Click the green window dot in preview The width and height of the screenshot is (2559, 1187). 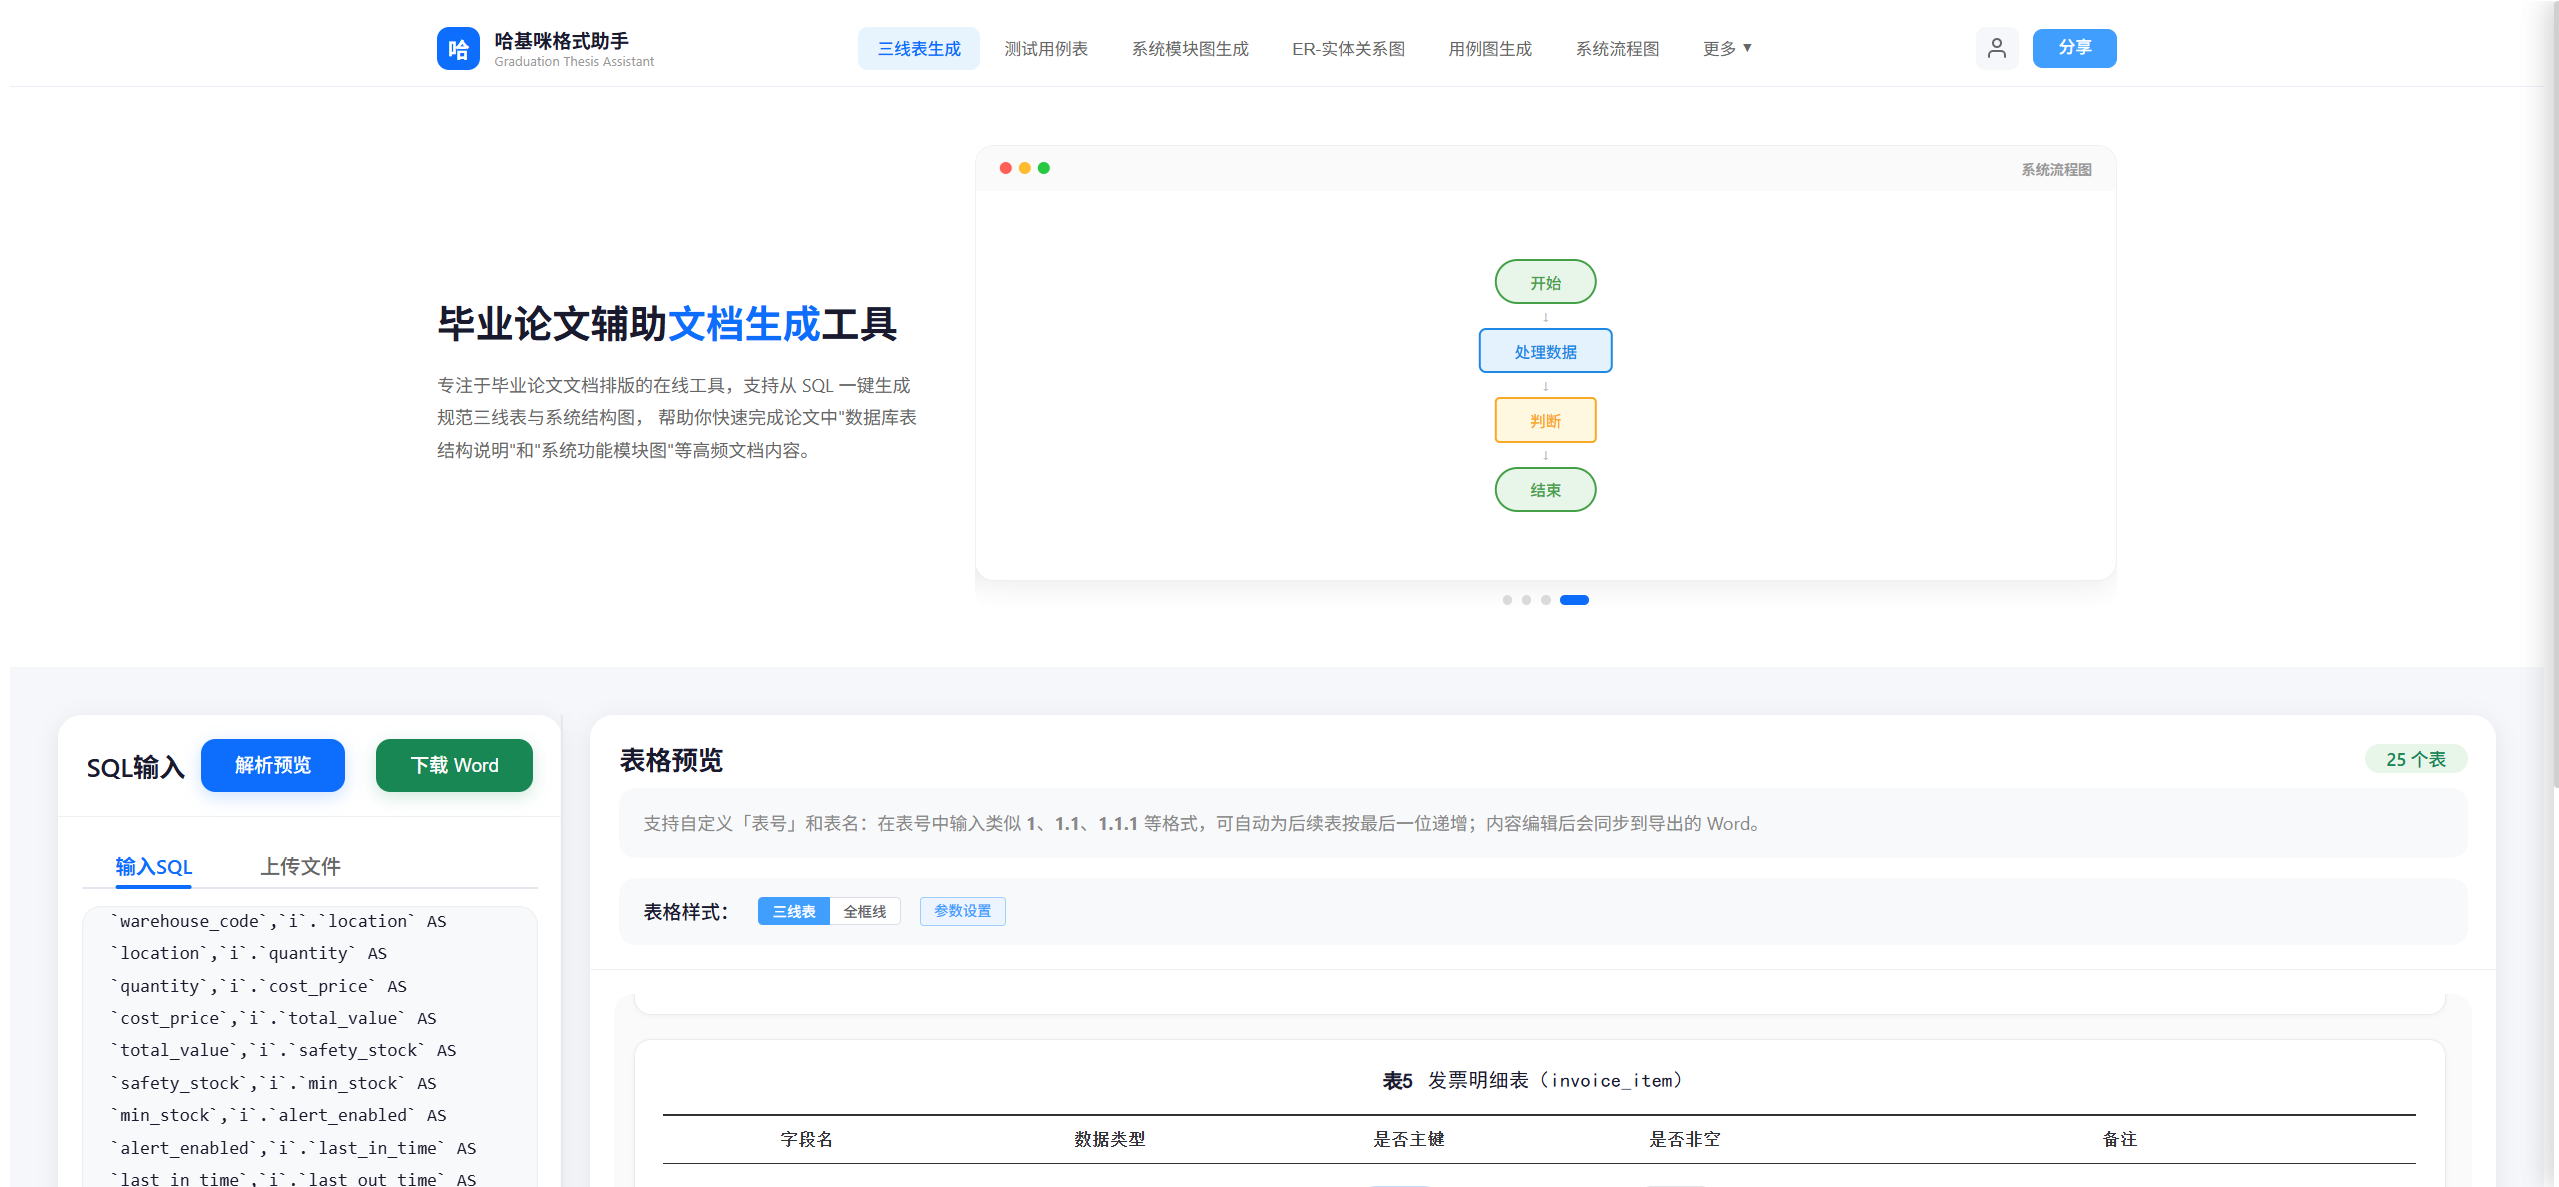tap(1043, 168)
